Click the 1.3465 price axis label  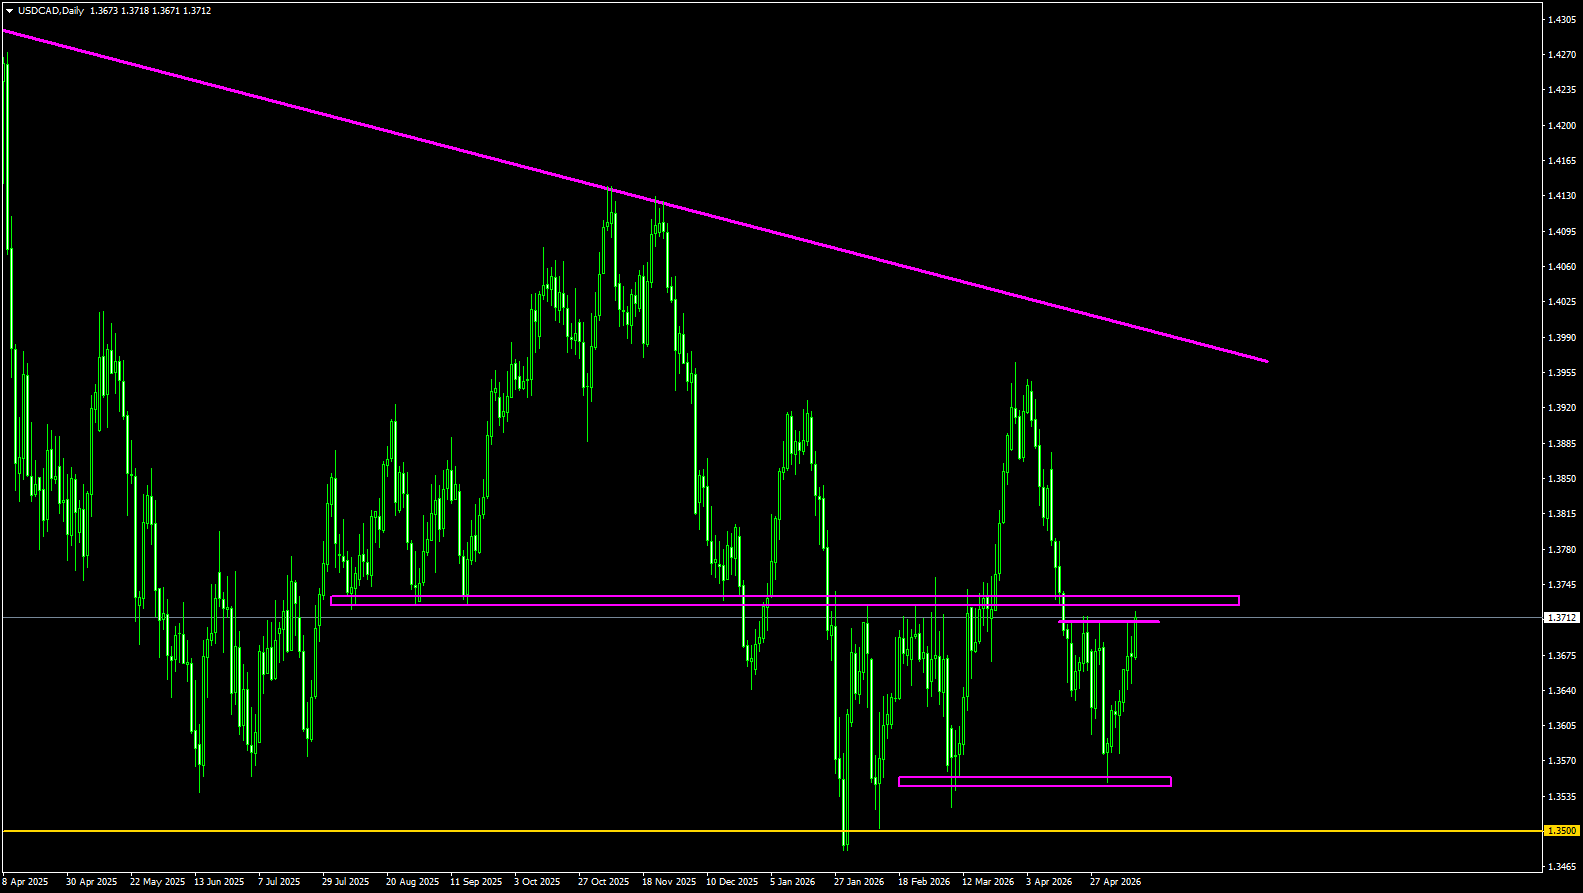[x=1562, y=867]
